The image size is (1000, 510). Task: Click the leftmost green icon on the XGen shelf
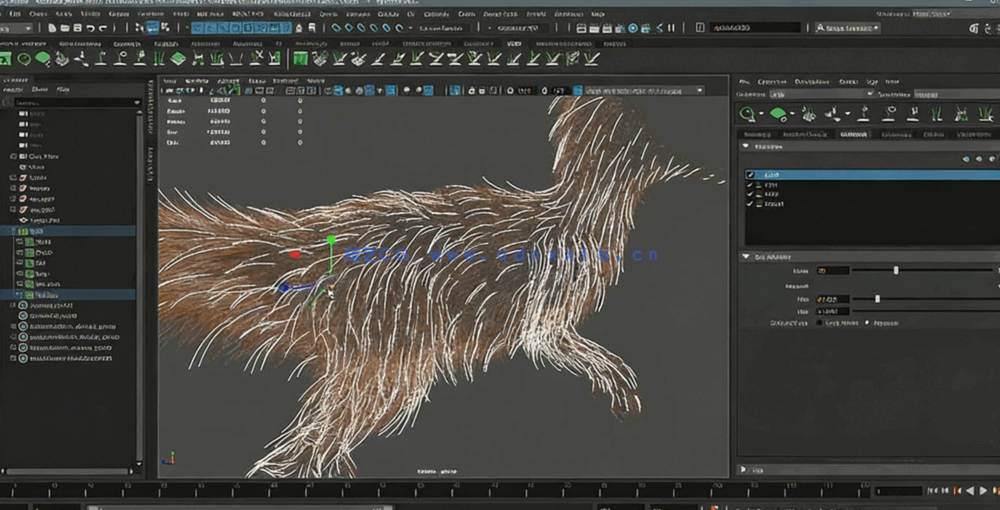[x=8, y=59]
